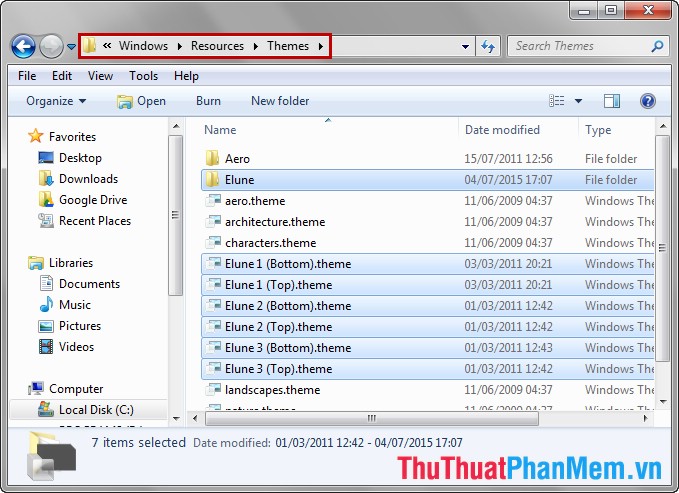Viewport: 679px width, 493px height.
Task: Click the file list vertical scrollbar thumb
Action: [662, 248]
